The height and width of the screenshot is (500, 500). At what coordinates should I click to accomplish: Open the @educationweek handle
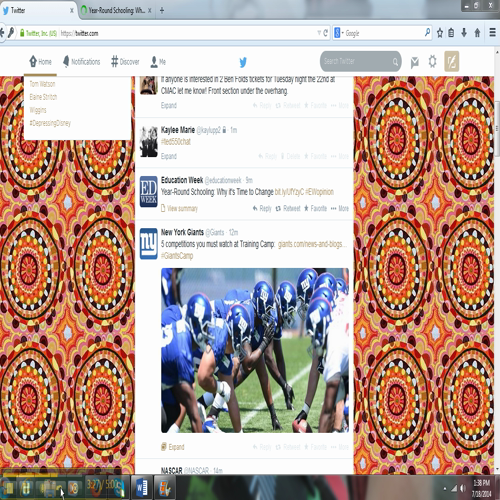pyautogui.click(x=223, y=180)
